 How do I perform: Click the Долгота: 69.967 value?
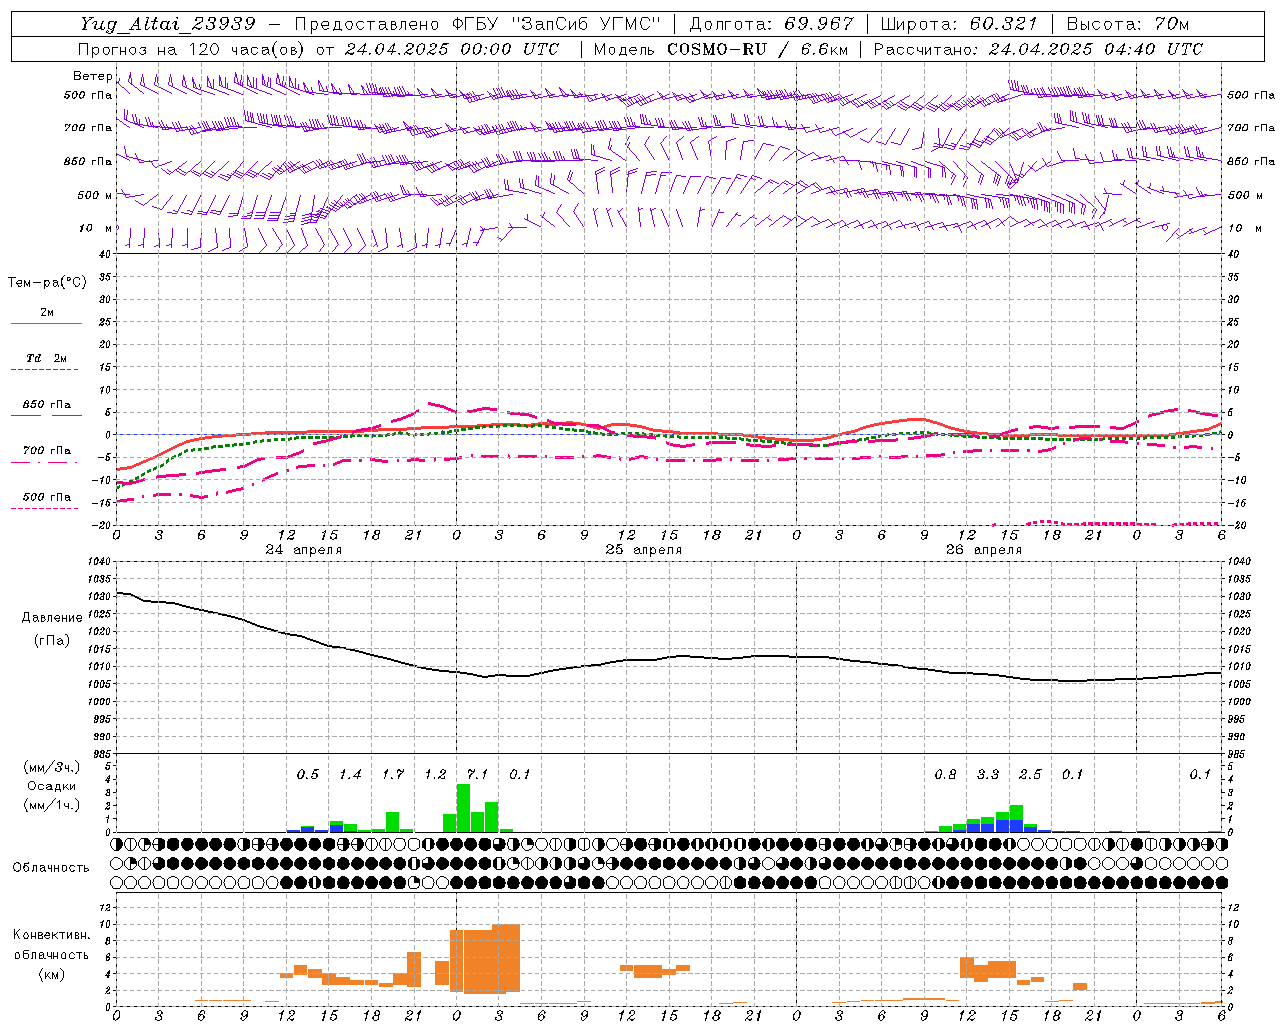point(771,24)
